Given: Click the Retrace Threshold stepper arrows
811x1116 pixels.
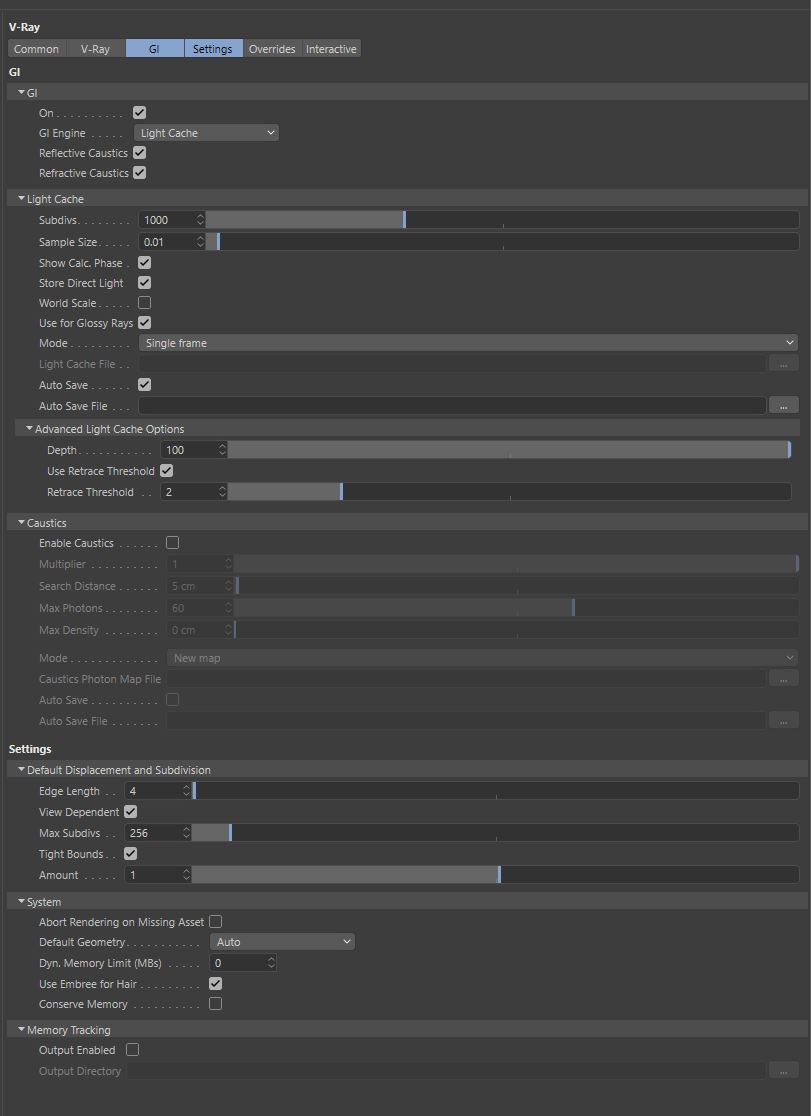Looking at the screenshot, I should point(222,492).
